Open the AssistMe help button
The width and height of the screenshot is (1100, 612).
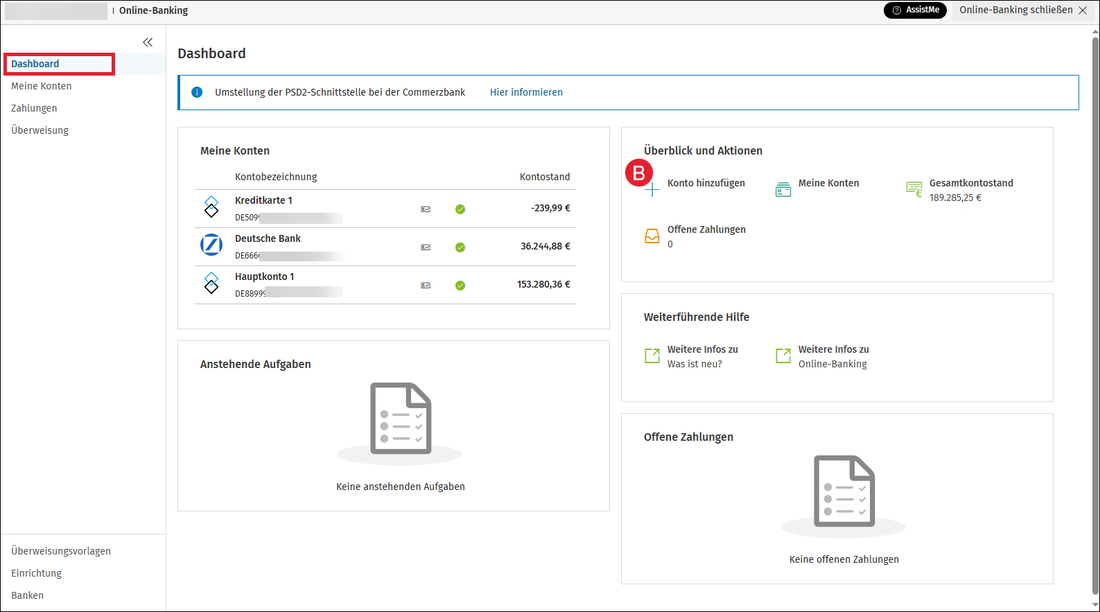(x=915, y=10)
